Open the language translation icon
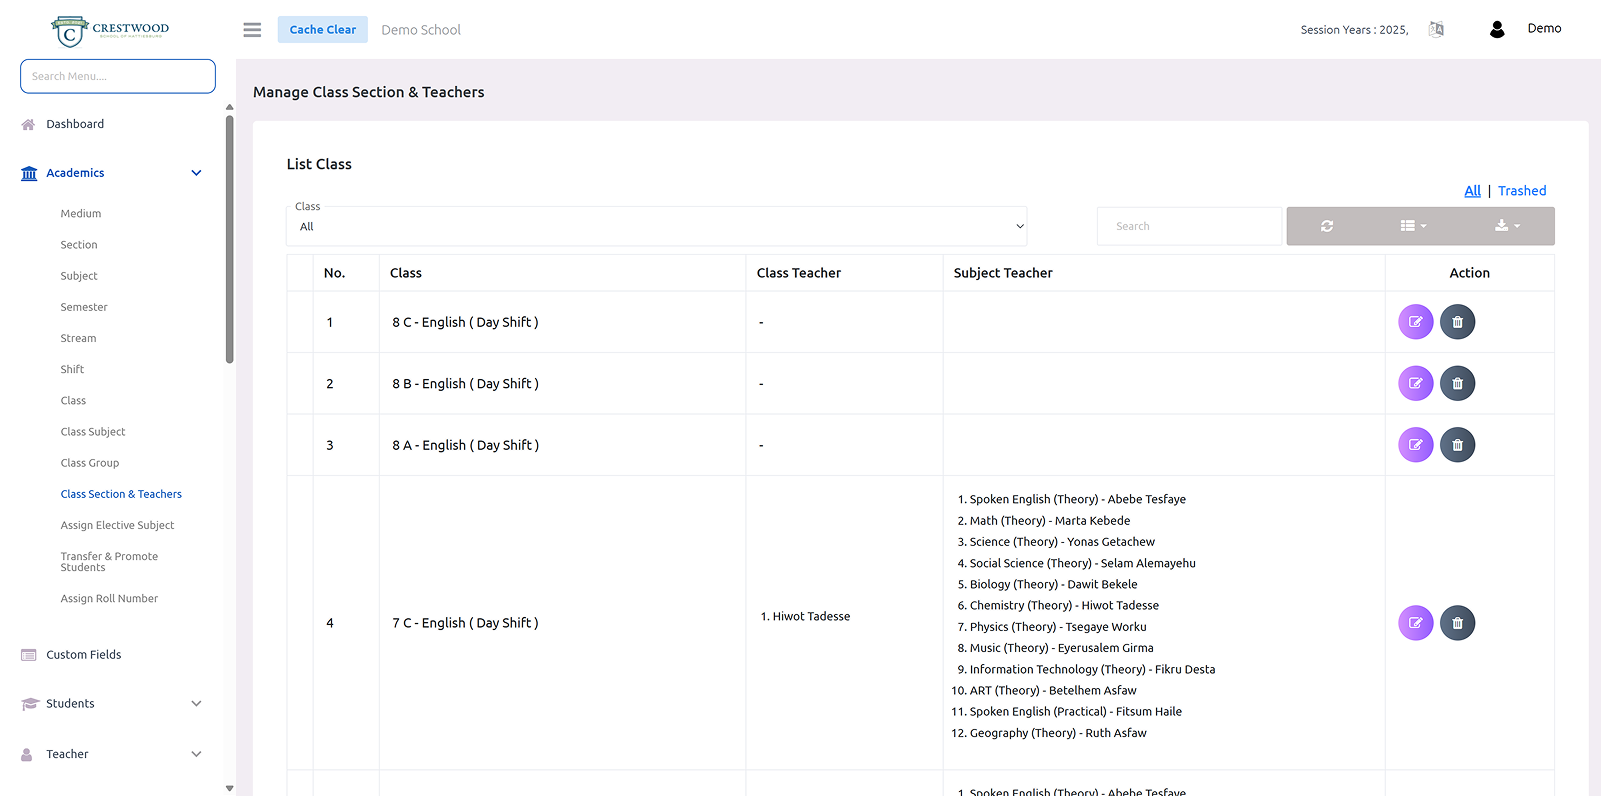 click(x=1436, y=29)
